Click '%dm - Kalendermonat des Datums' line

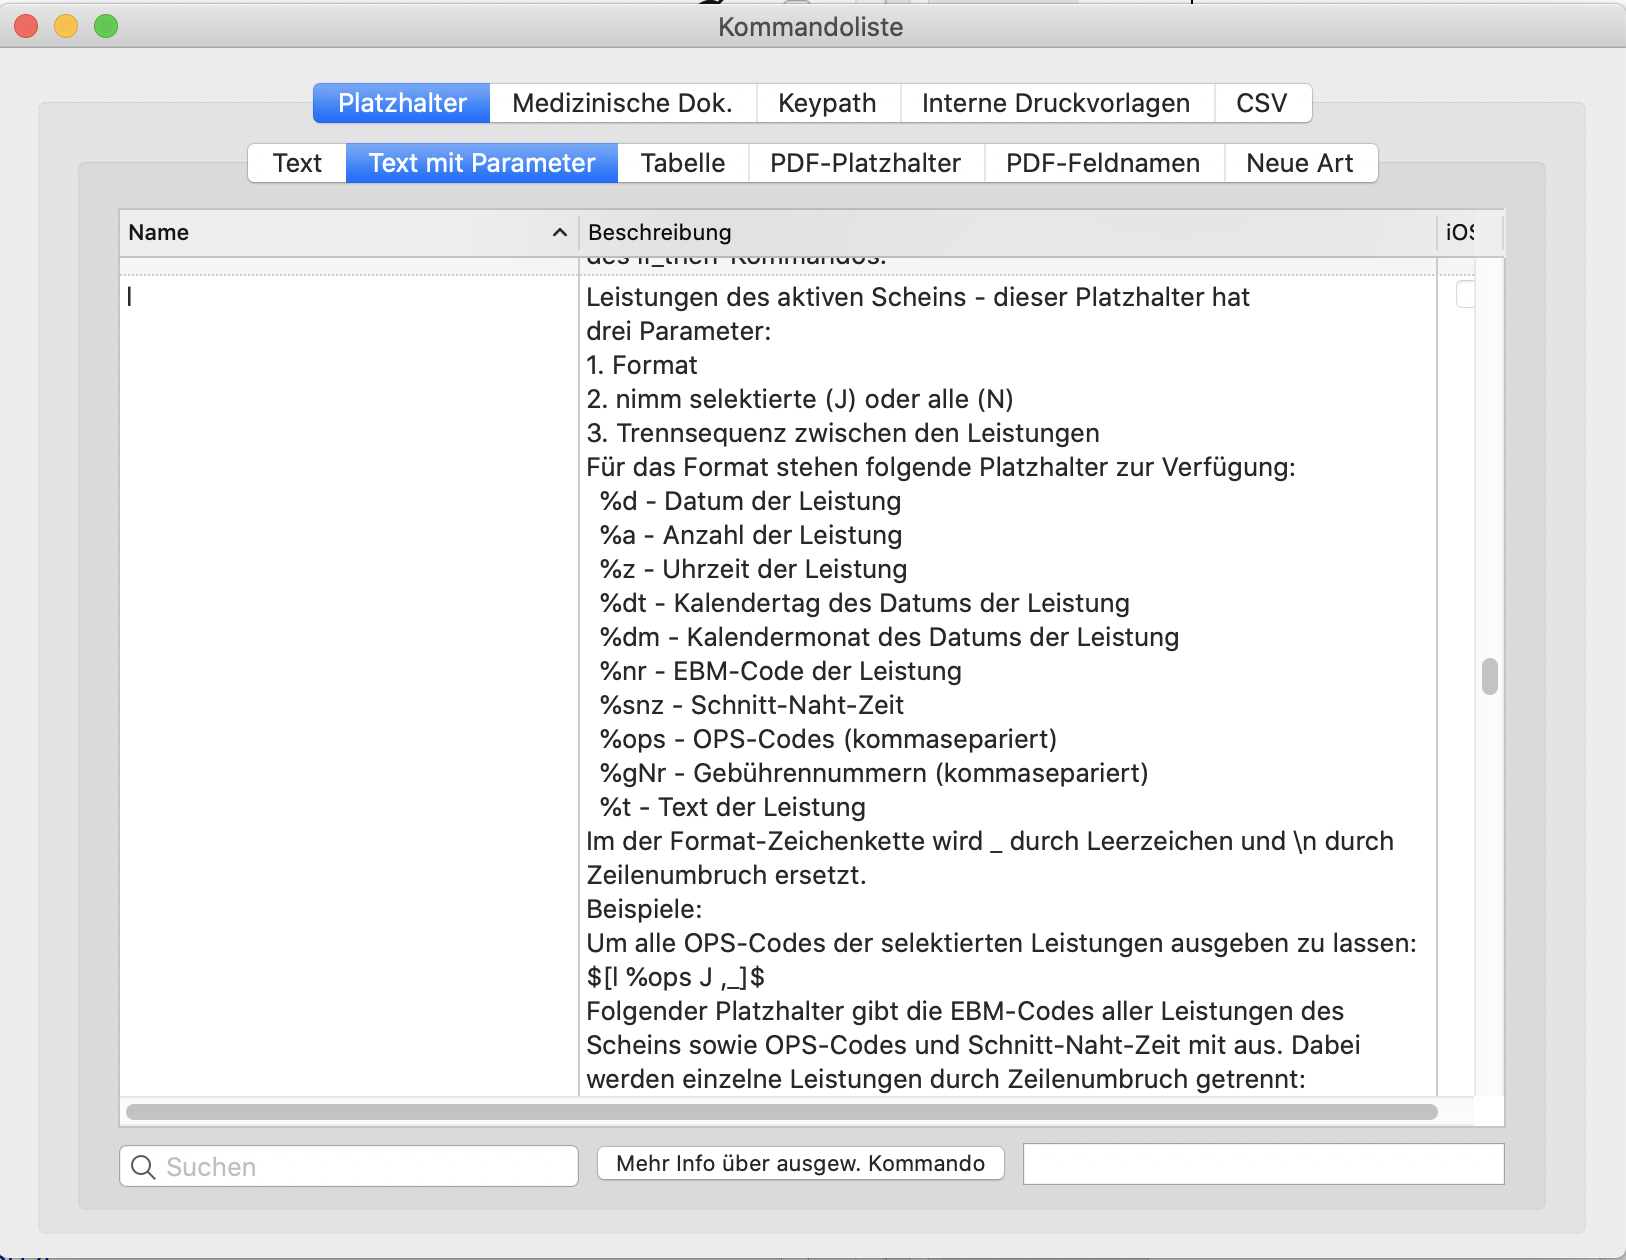[x=889, y=637]
